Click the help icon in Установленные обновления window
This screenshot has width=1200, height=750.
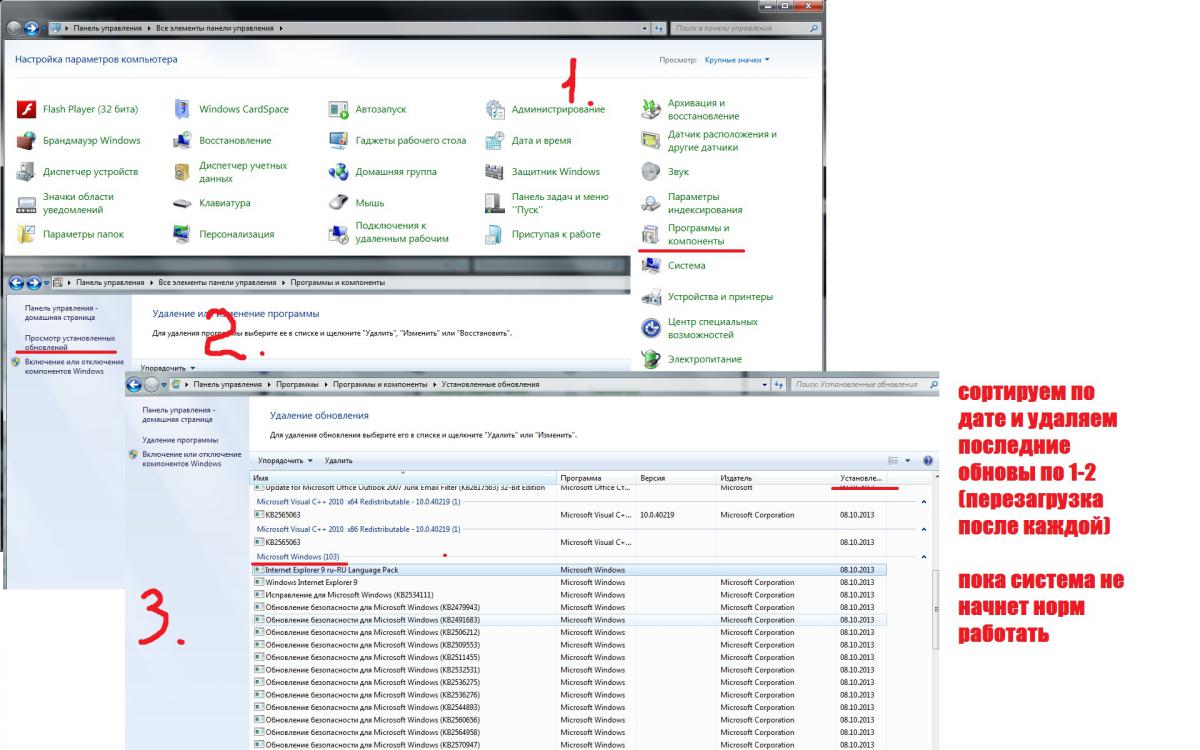pos(928,461)
